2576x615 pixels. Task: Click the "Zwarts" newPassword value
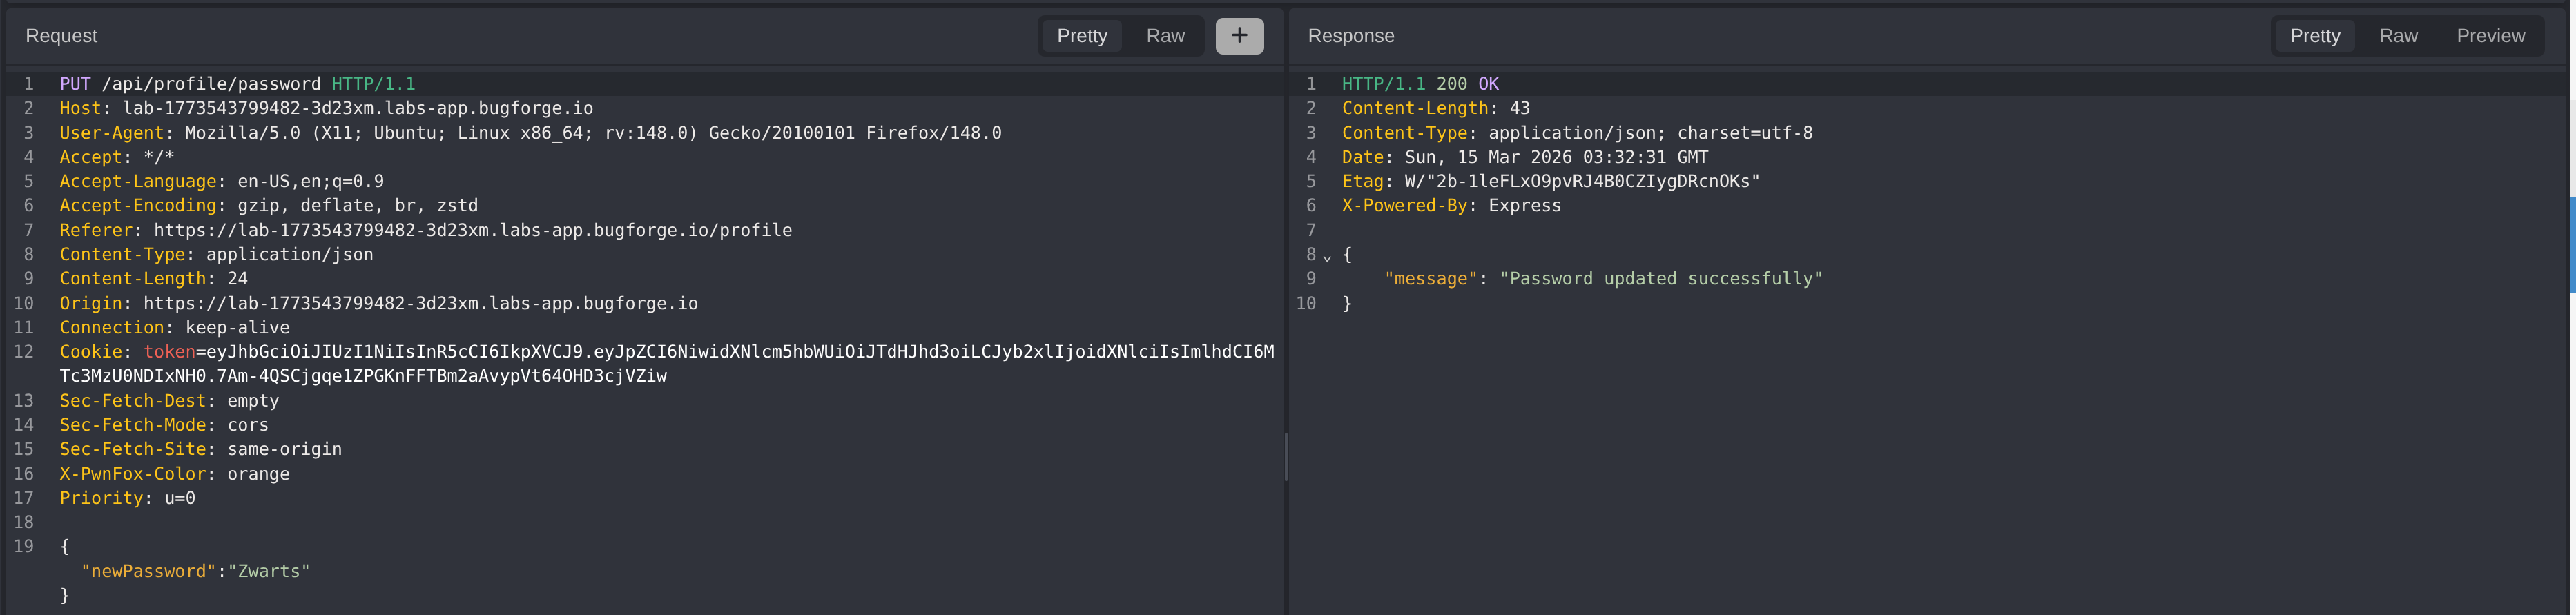tap(268, 571)
